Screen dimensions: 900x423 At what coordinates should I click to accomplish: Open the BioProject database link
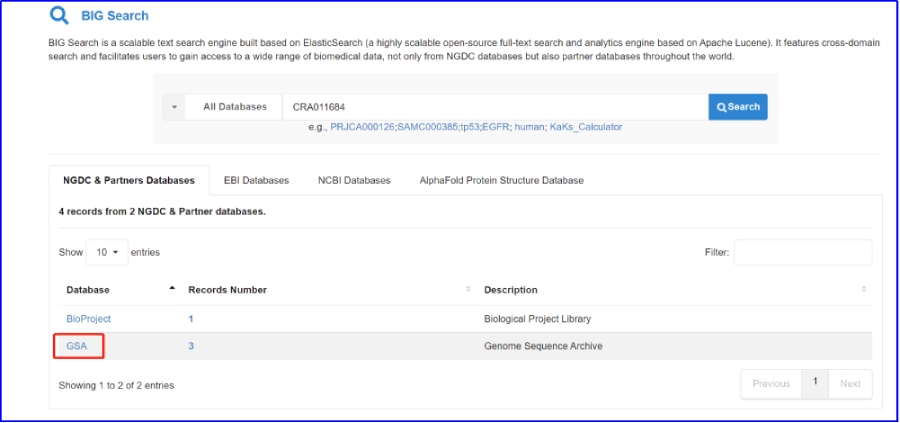(88, 319)
